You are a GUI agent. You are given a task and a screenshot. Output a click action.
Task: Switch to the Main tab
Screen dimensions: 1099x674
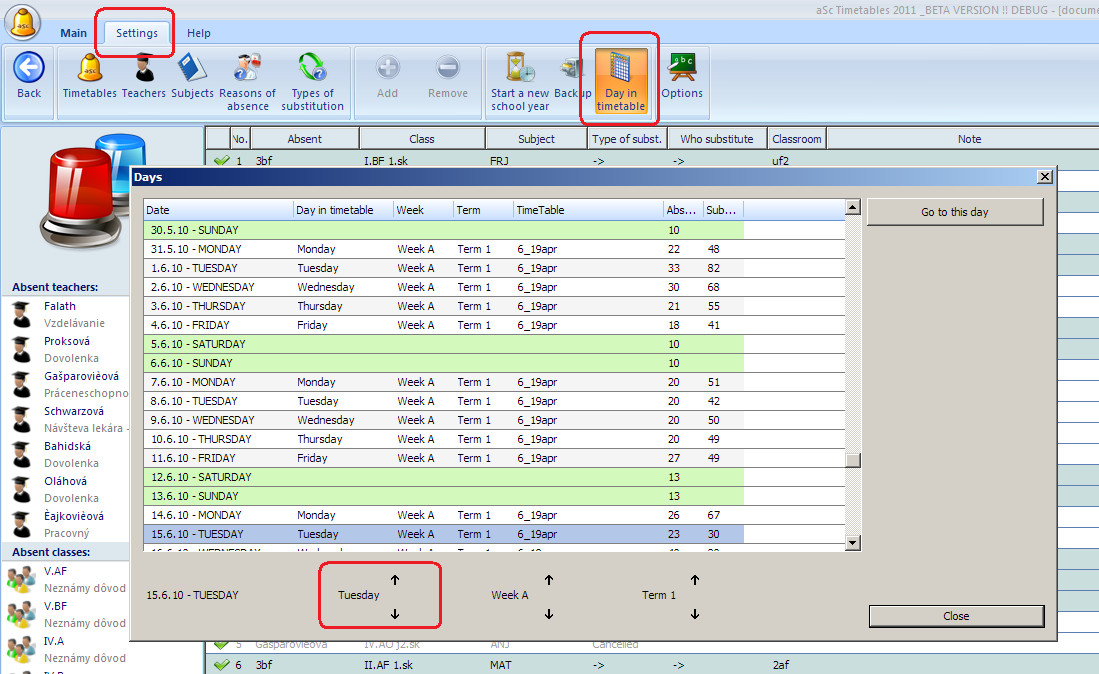(x=73, y=33)
